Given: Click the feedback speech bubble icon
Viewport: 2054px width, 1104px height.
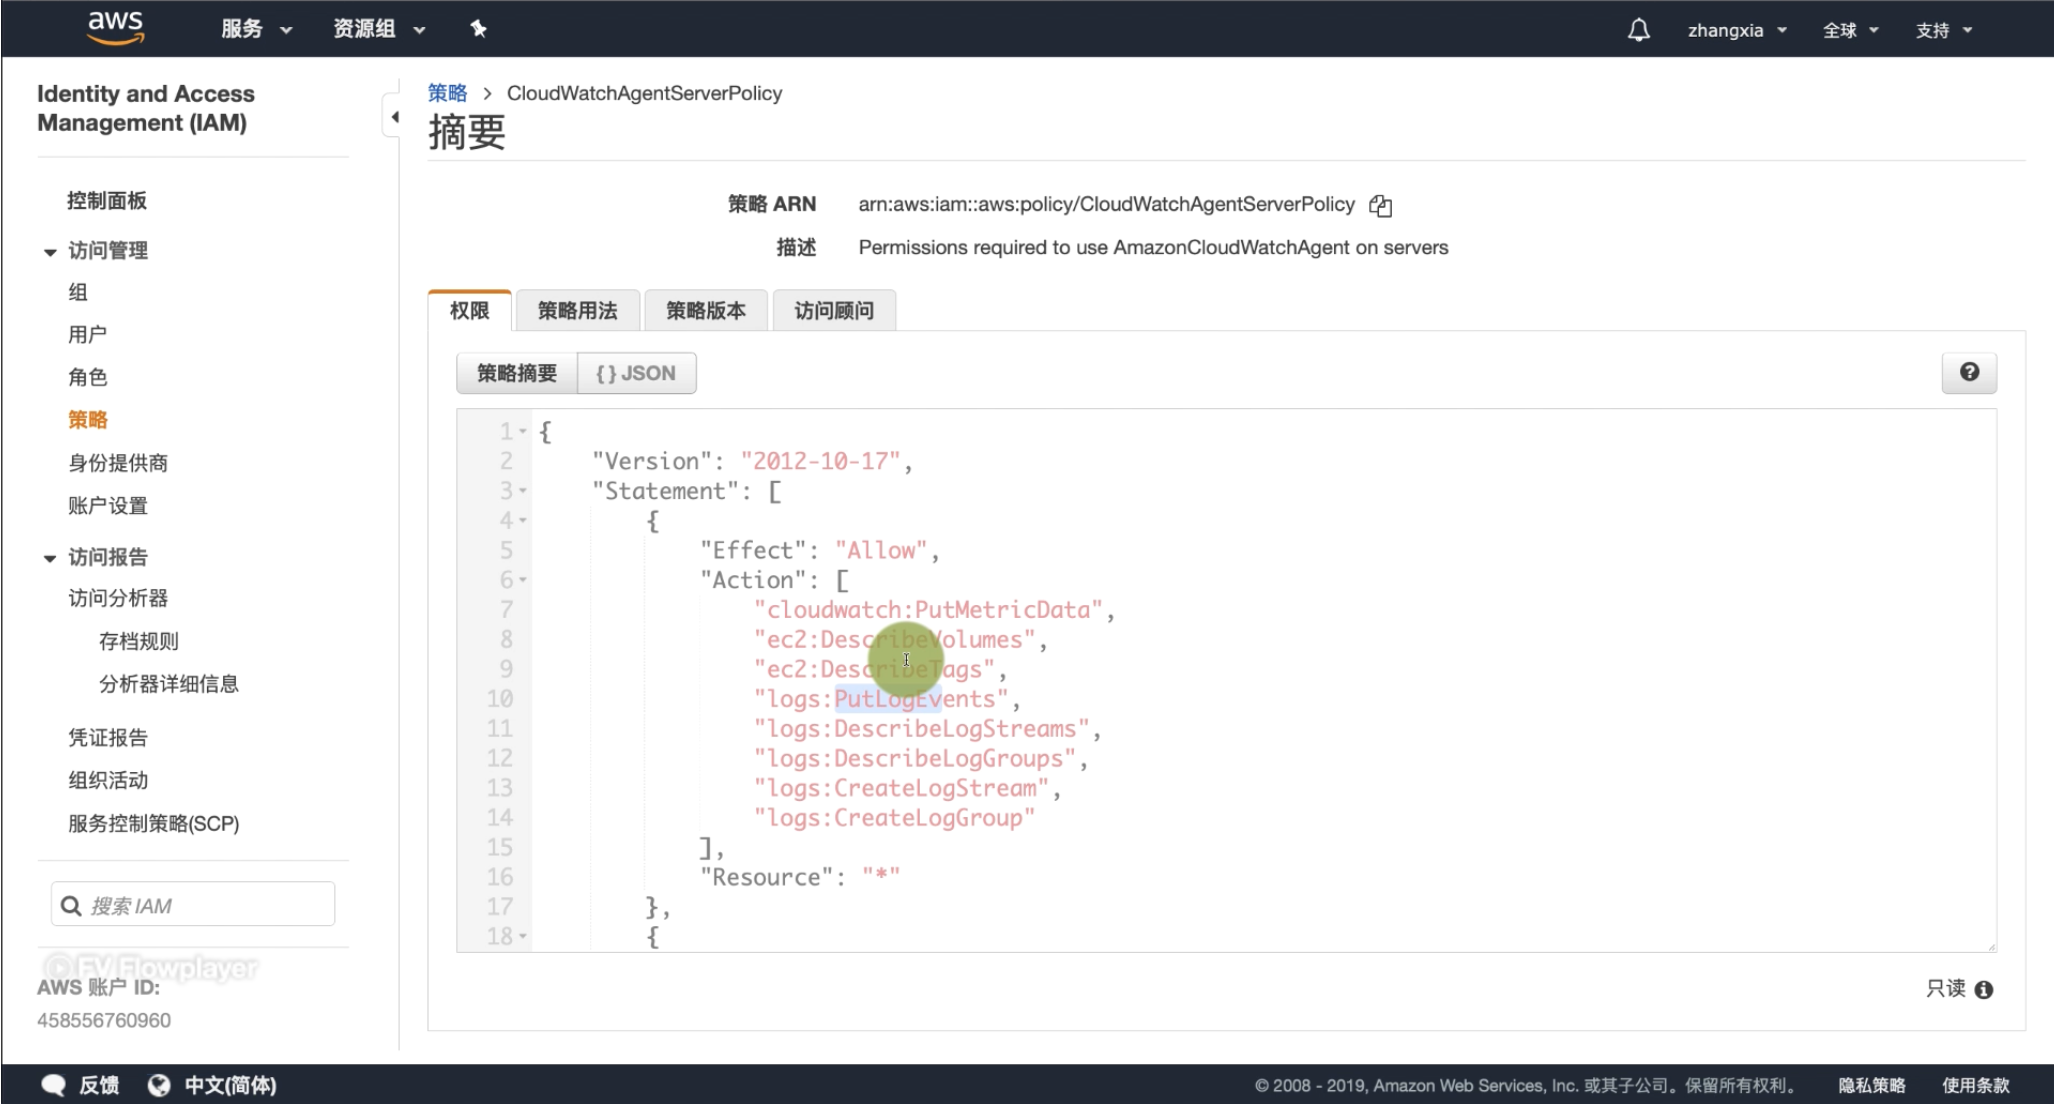Looking at the screenshot, I should 54,1085.
